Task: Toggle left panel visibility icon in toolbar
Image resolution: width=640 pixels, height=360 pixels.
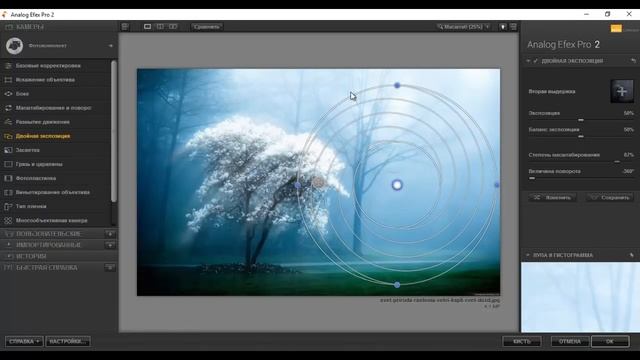Action: pos(125,27)
